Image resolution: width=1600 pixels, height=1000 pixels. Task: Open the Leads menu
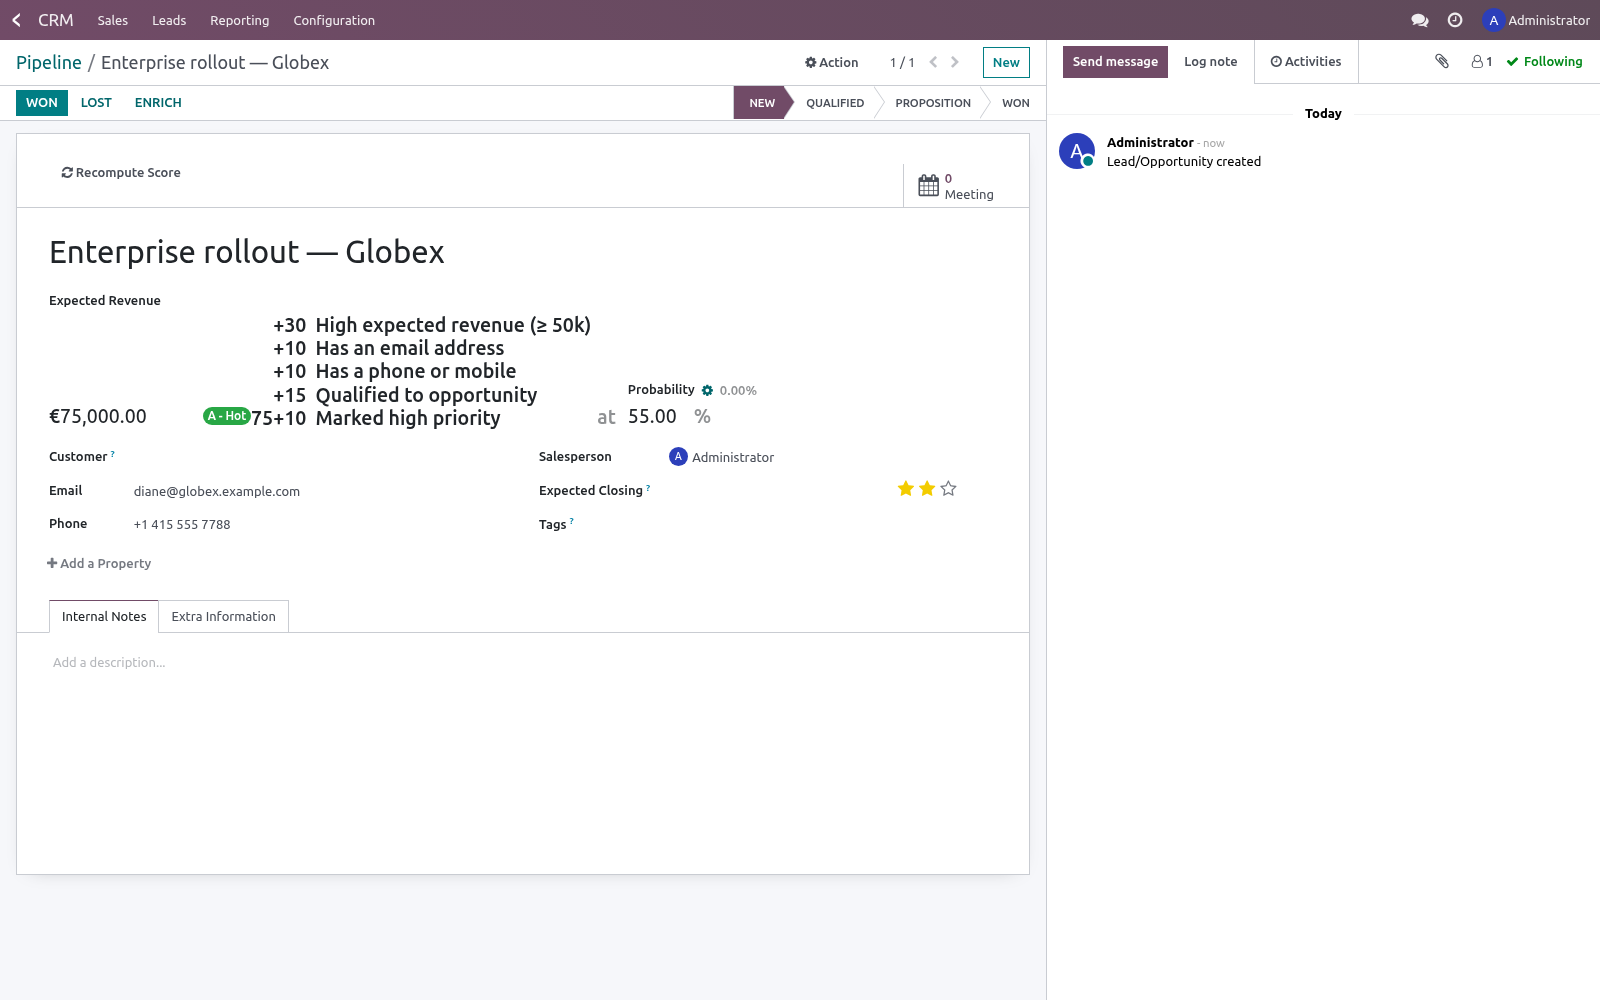169,20
